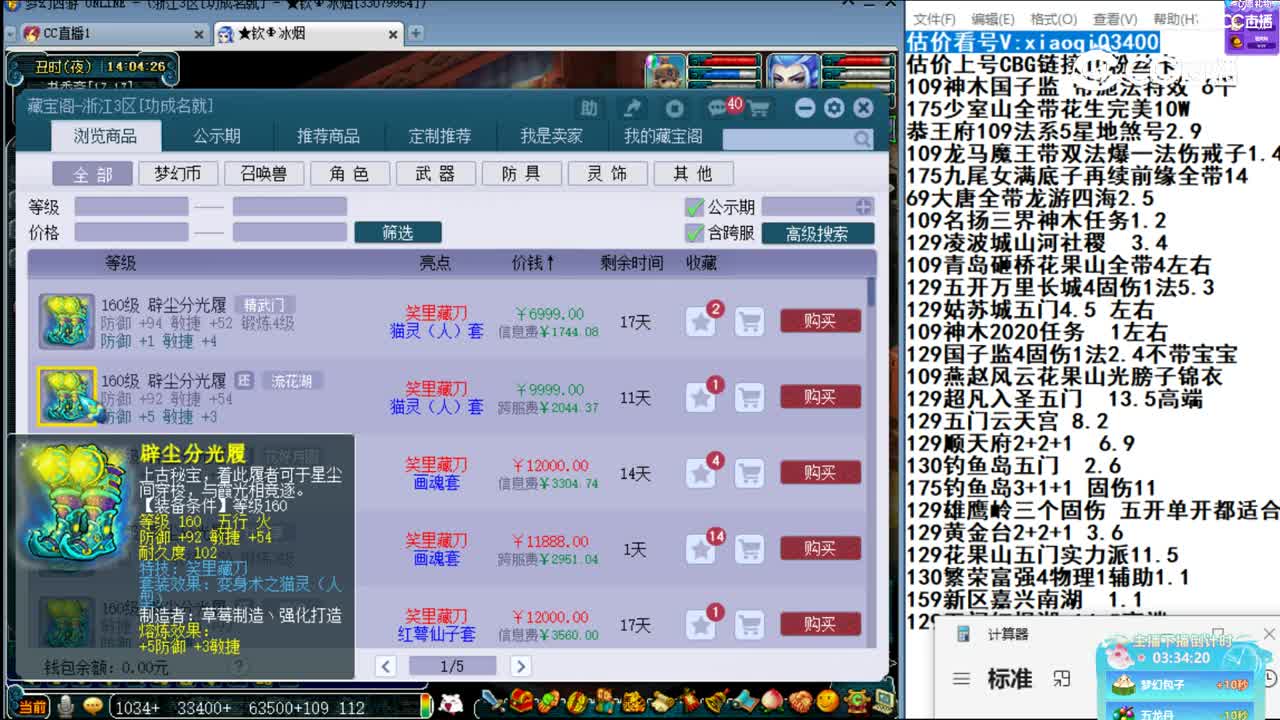Favorite the ¥9999.00 item star icon
Image resolution: width=1280 pixels, height=720 pixels.
point(701,397)
